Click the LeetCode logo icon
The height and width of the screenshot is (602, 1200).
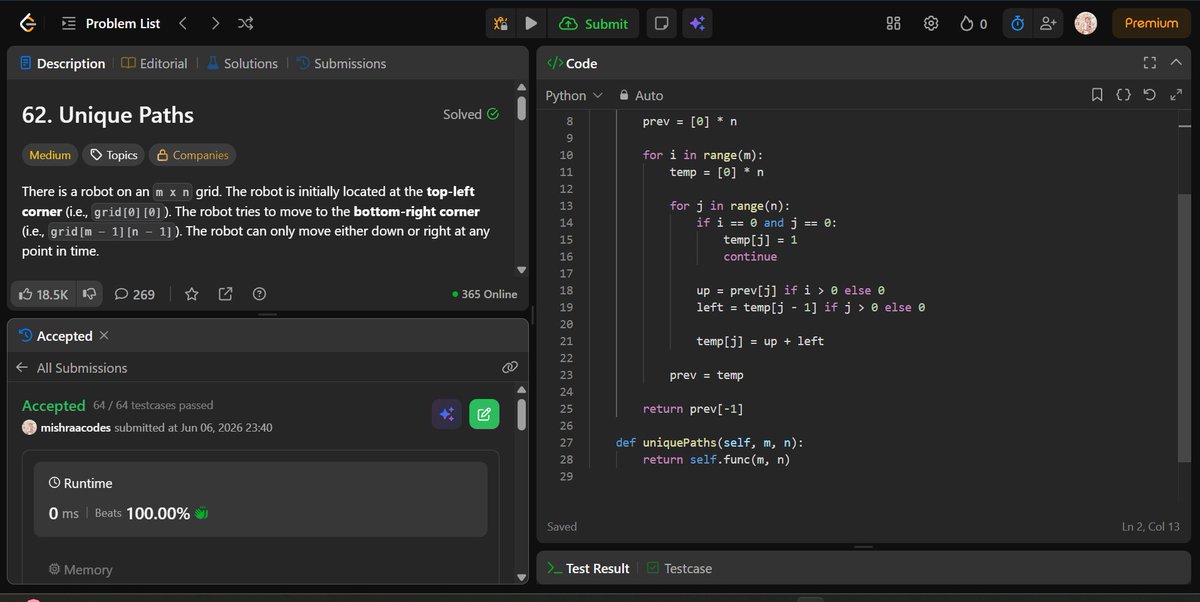(x=26, y=23)
